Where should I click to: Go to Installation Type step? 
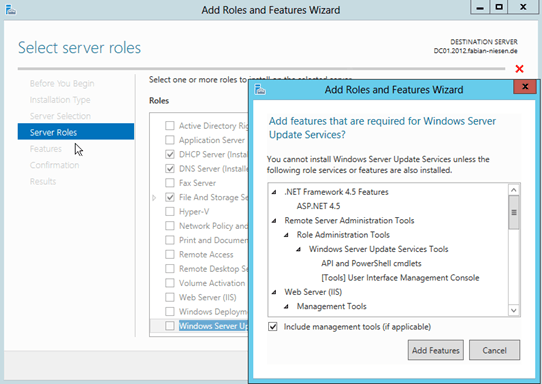tap(60, 100)
